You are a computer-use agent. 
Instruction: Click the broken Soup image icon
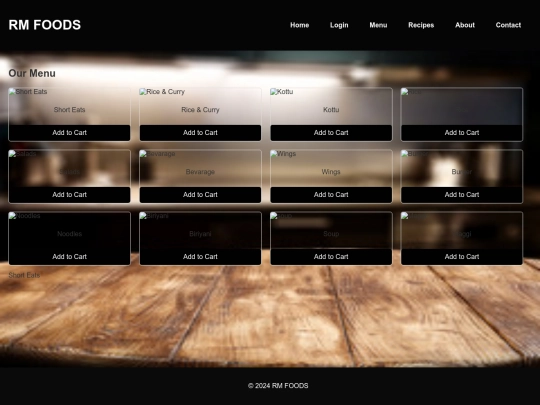[274, 216]
